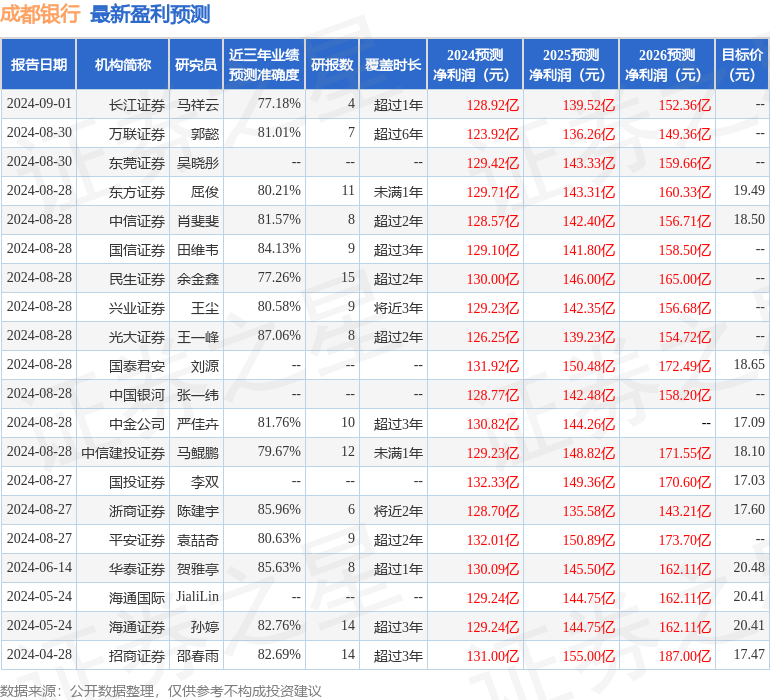Click the 数据来源 footer disclaimer text
The width and height of the screenshot is (770, 700).
(161, 691)
